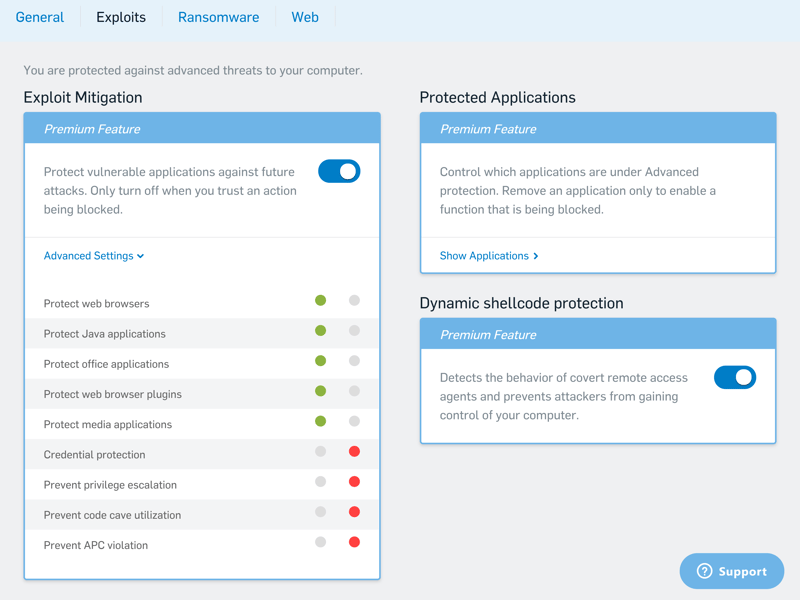Disable Dynamic shellcode protection toggle
This screenshot has width=800, height=600.
point(735,378)
